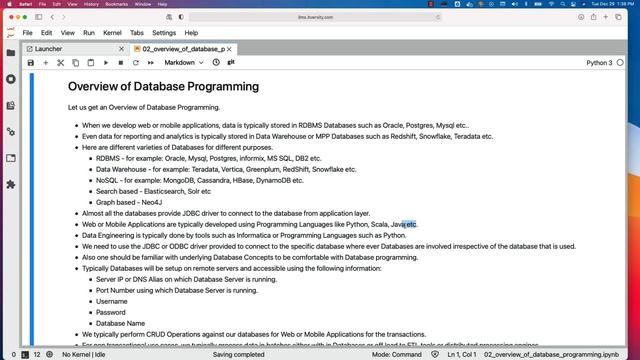Open the Open Tabs sidebar panel

pos(11,158)
